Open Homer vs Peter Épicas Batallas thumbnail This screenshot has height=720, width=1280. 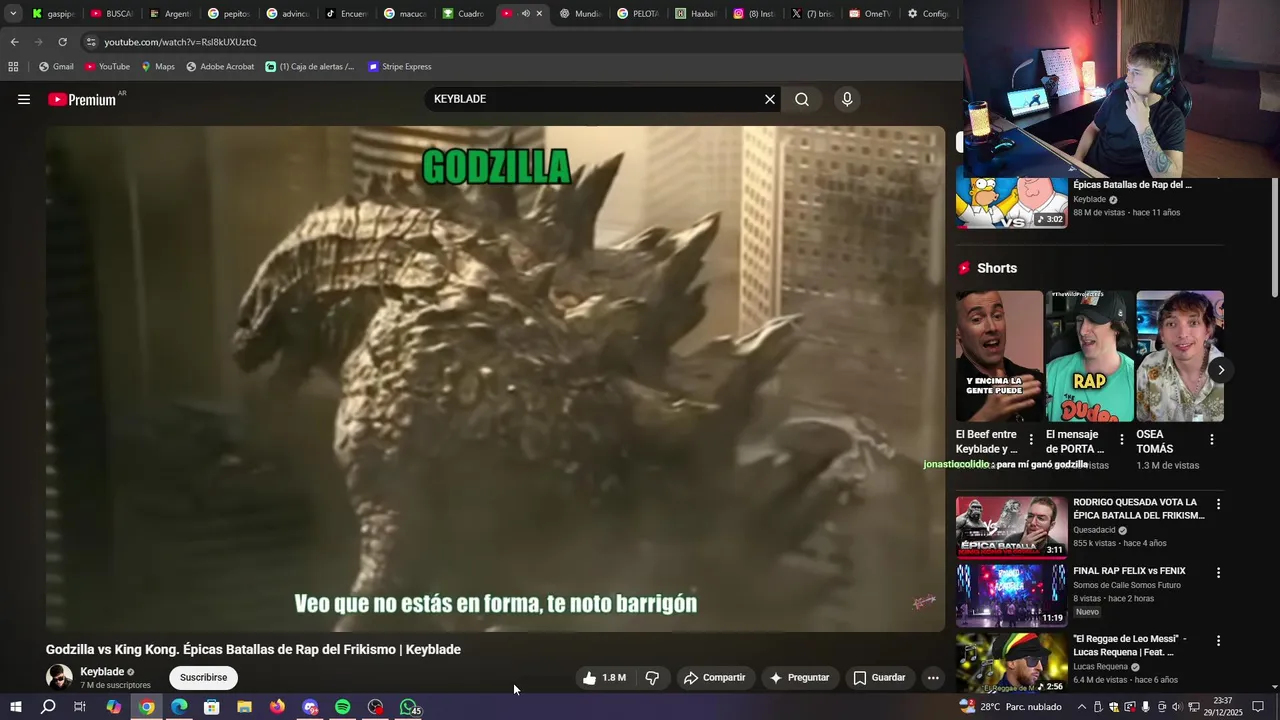pos(1011,203)
